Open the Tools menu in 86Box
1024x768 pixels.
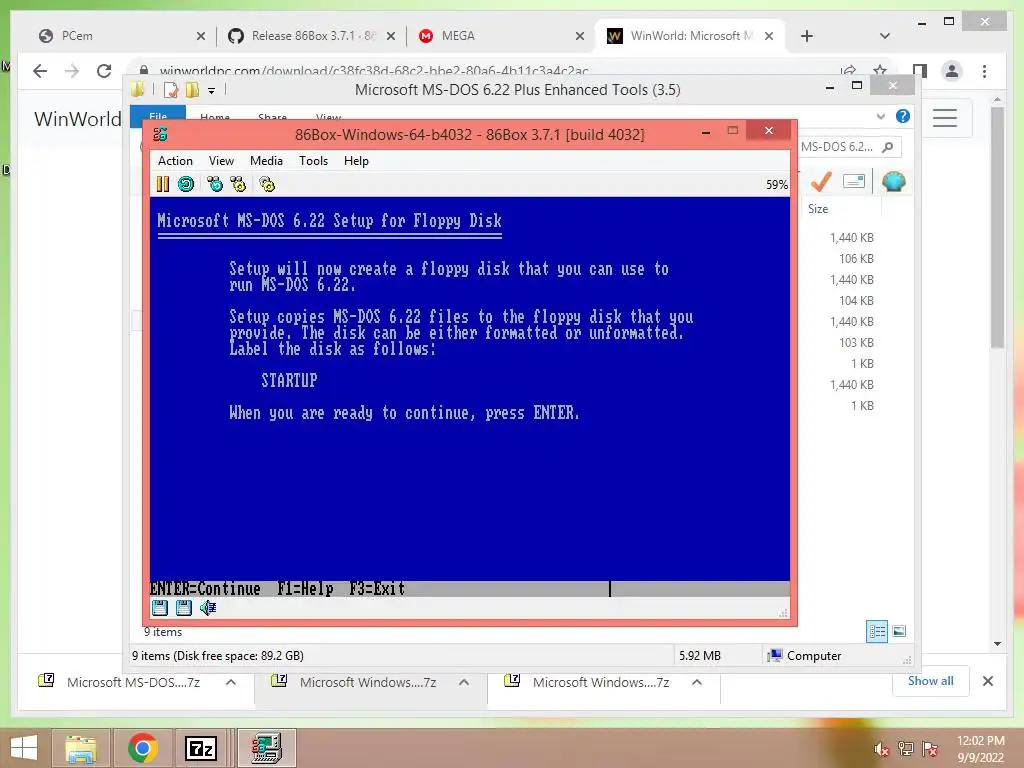(x=313, y=161)
